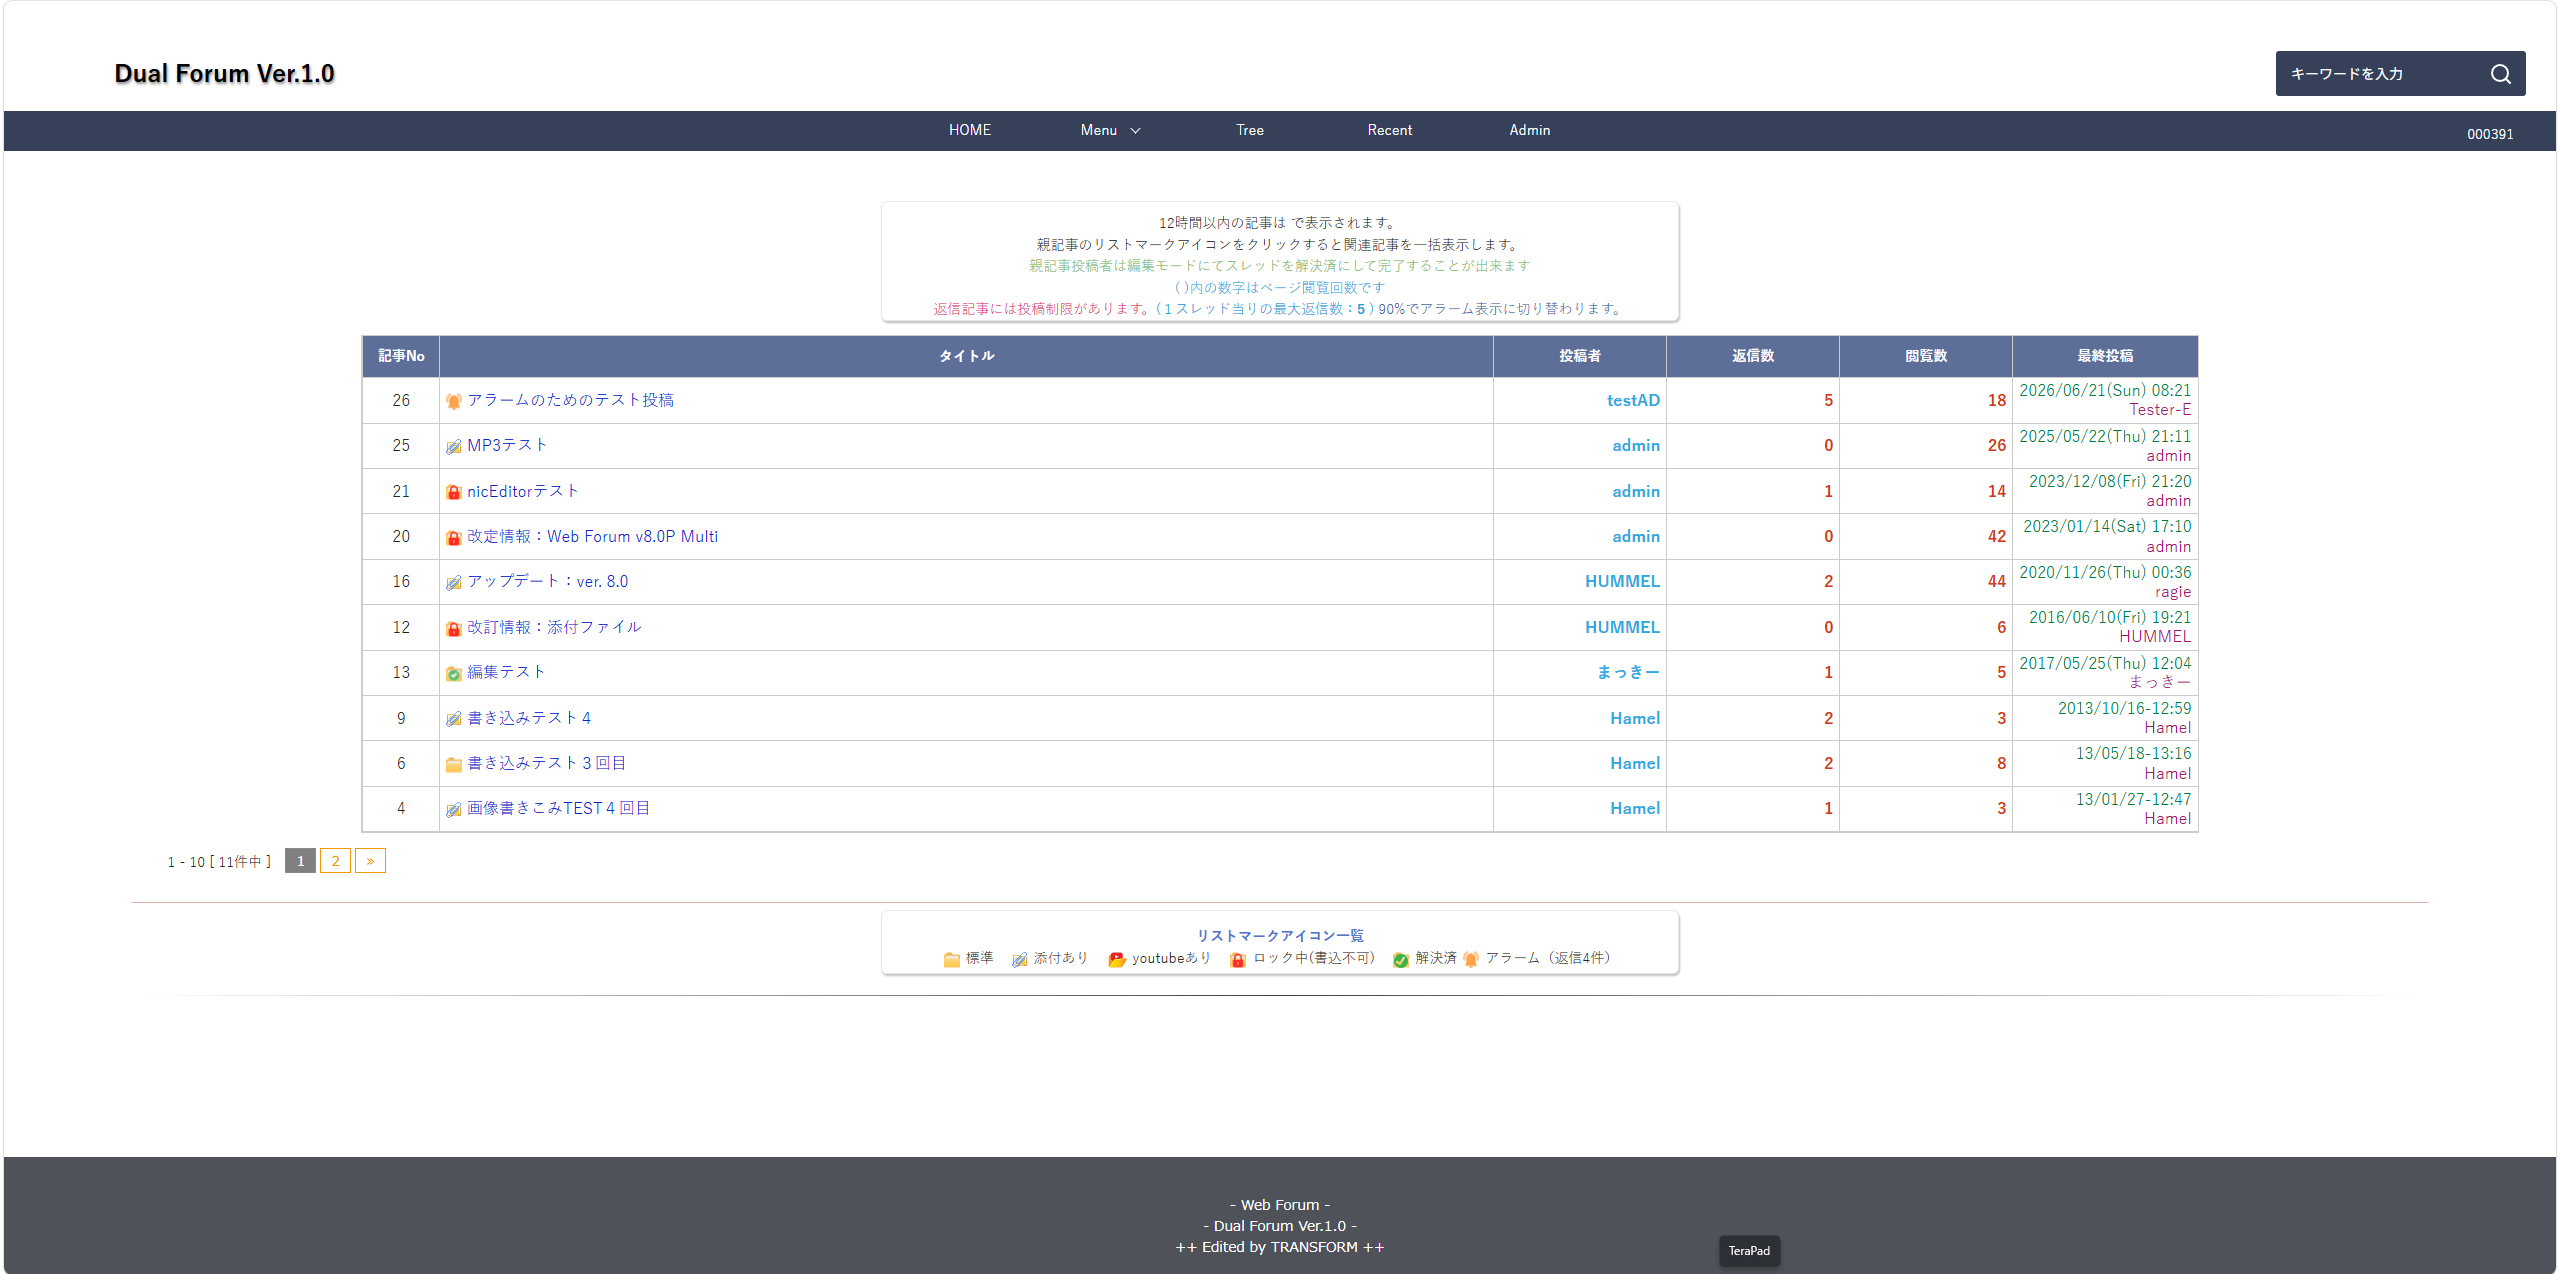
Task: Go to HOME in navigation bar
Action: 970,130
